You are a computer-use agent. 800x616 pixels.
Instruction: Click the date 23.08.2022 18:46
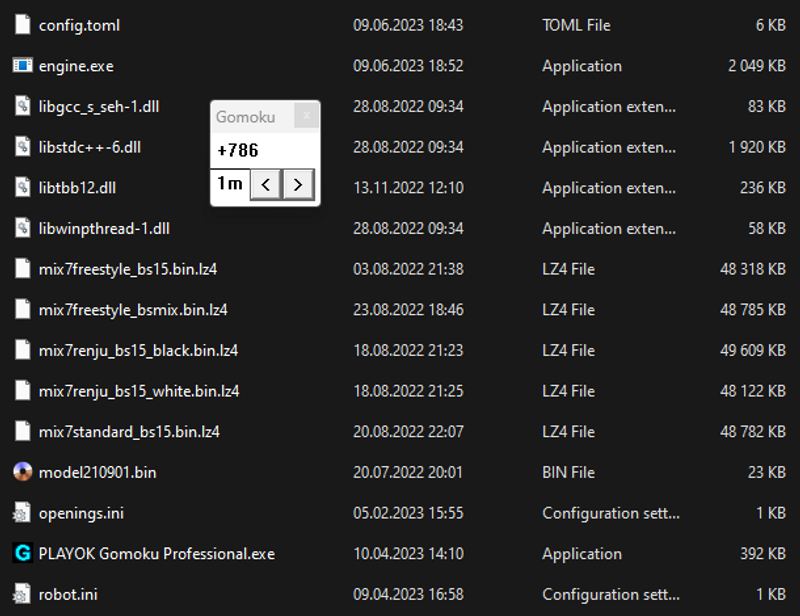pyautogui.click(x=408, y=310)
